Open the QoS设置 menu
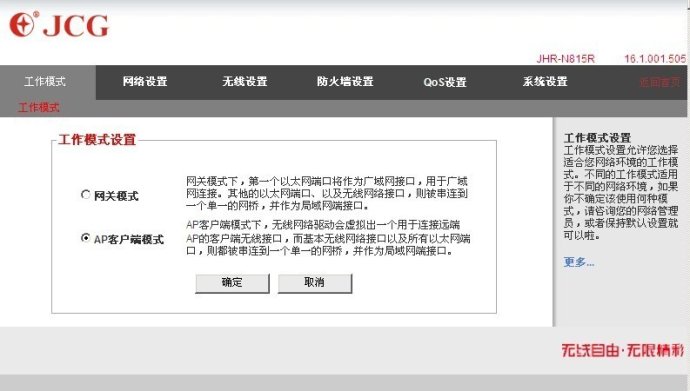Image resolution: width=690 pixels, height=391 pixels. 445,82
